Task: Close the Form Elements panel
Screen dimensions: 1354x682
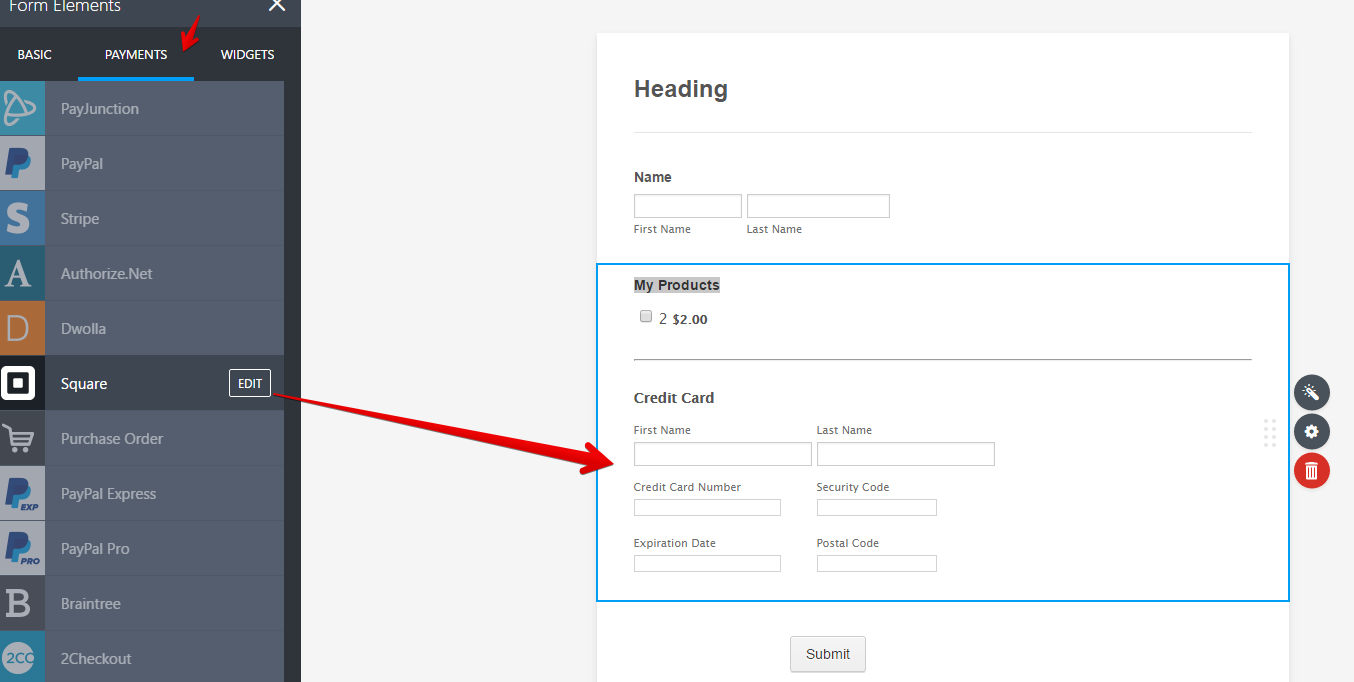Action: point(277,6)
